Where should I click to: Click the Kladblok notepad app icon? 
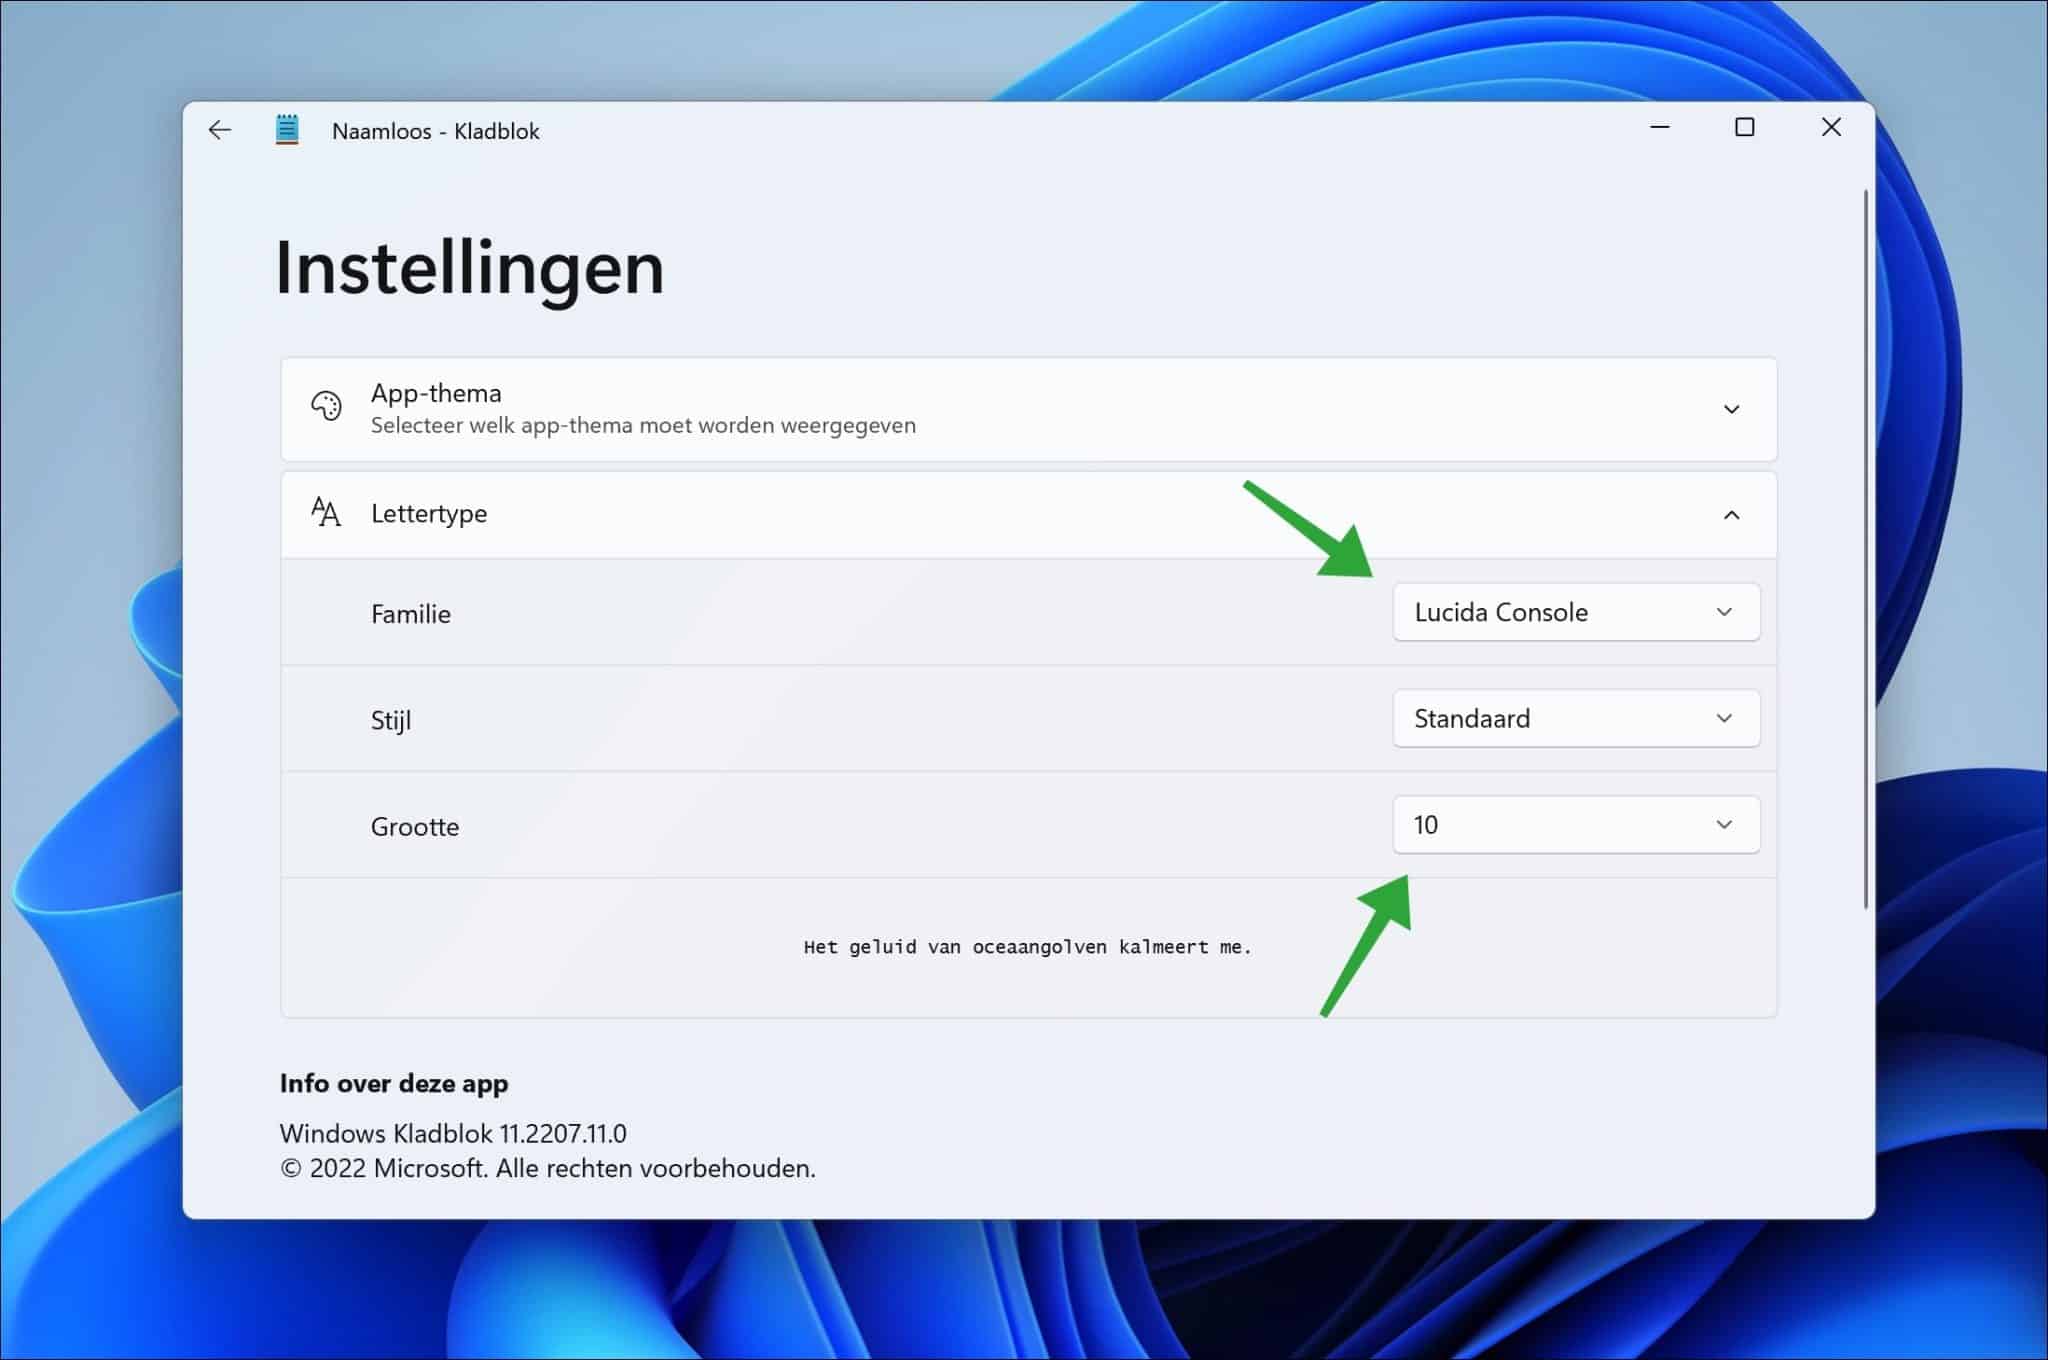(x=287, y=130)
